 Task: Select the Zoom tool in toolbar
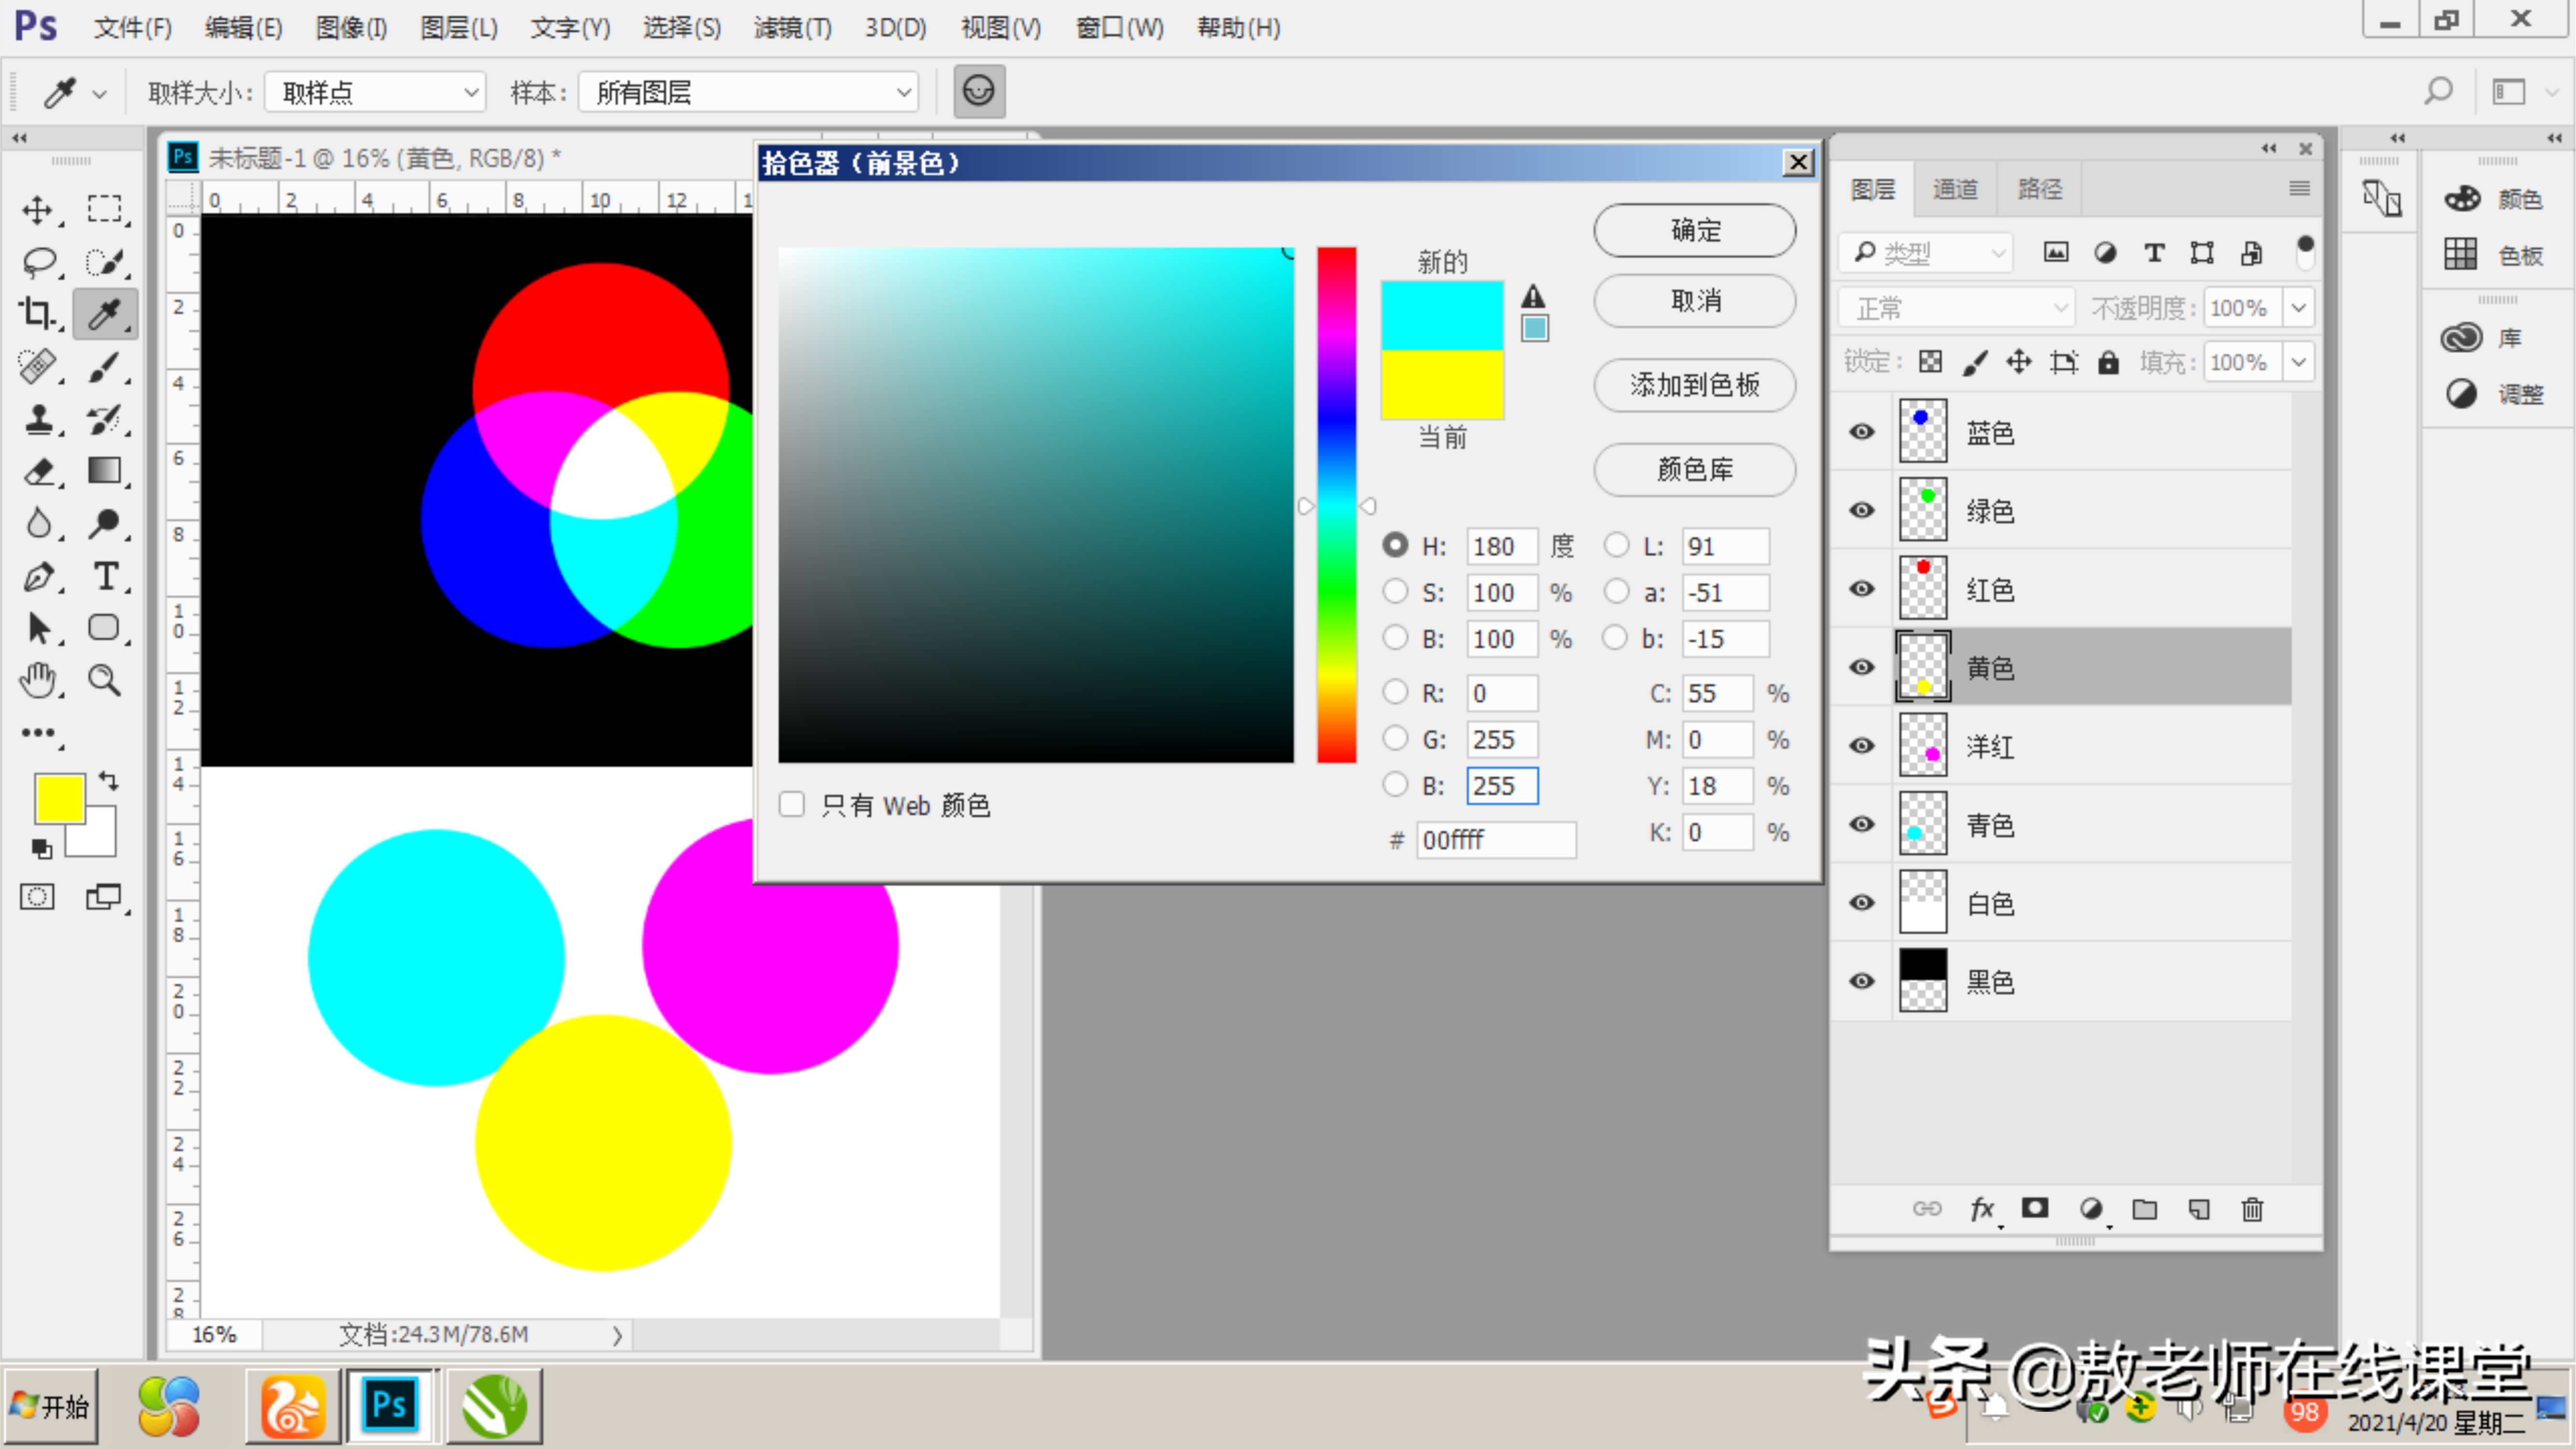click(x=105, y=681)
